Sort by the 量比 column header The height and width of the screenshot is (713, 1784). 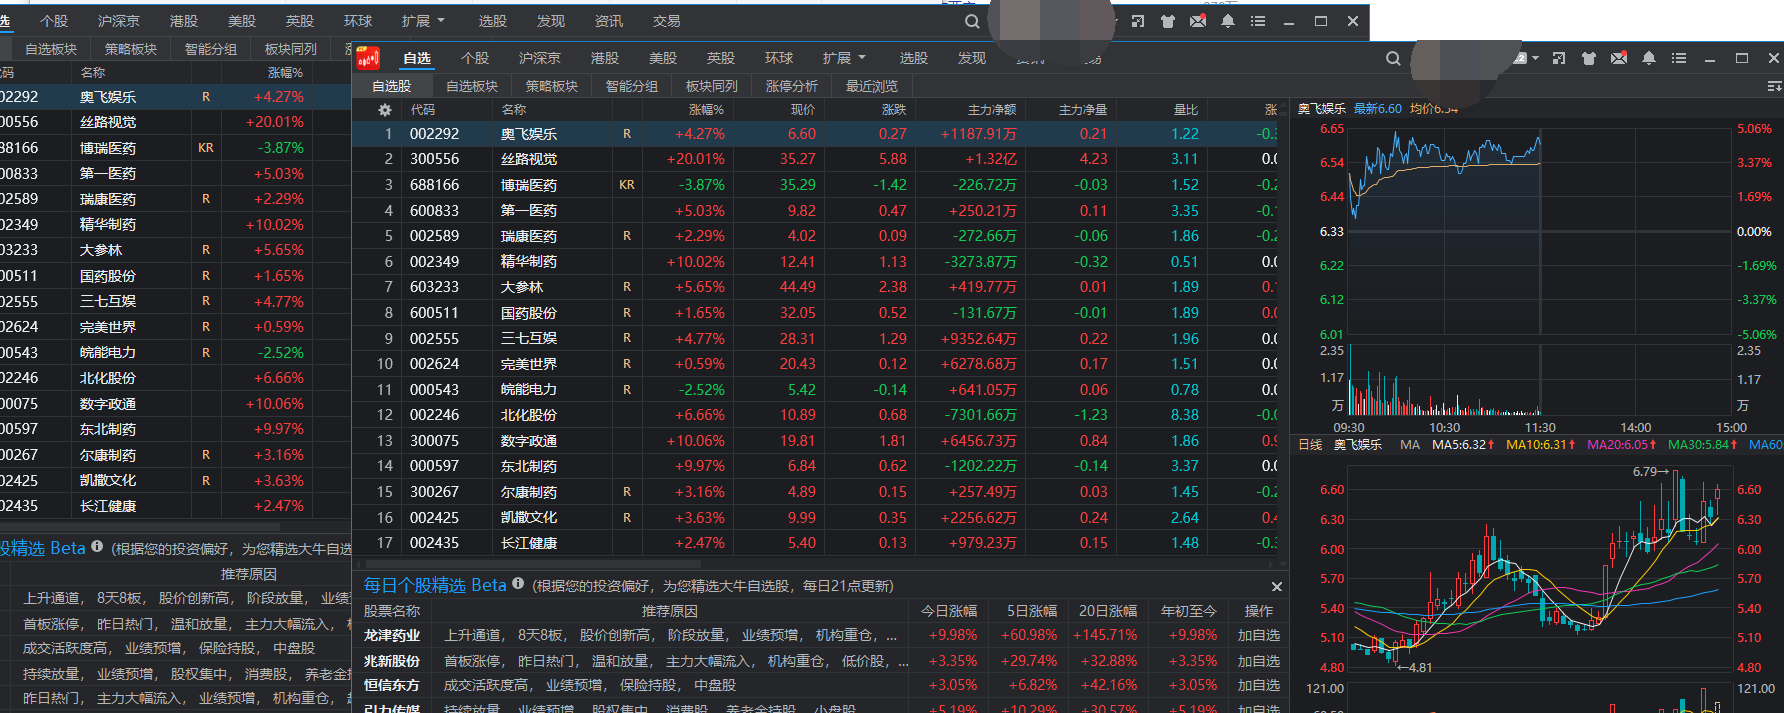[x=1186, y=110]
